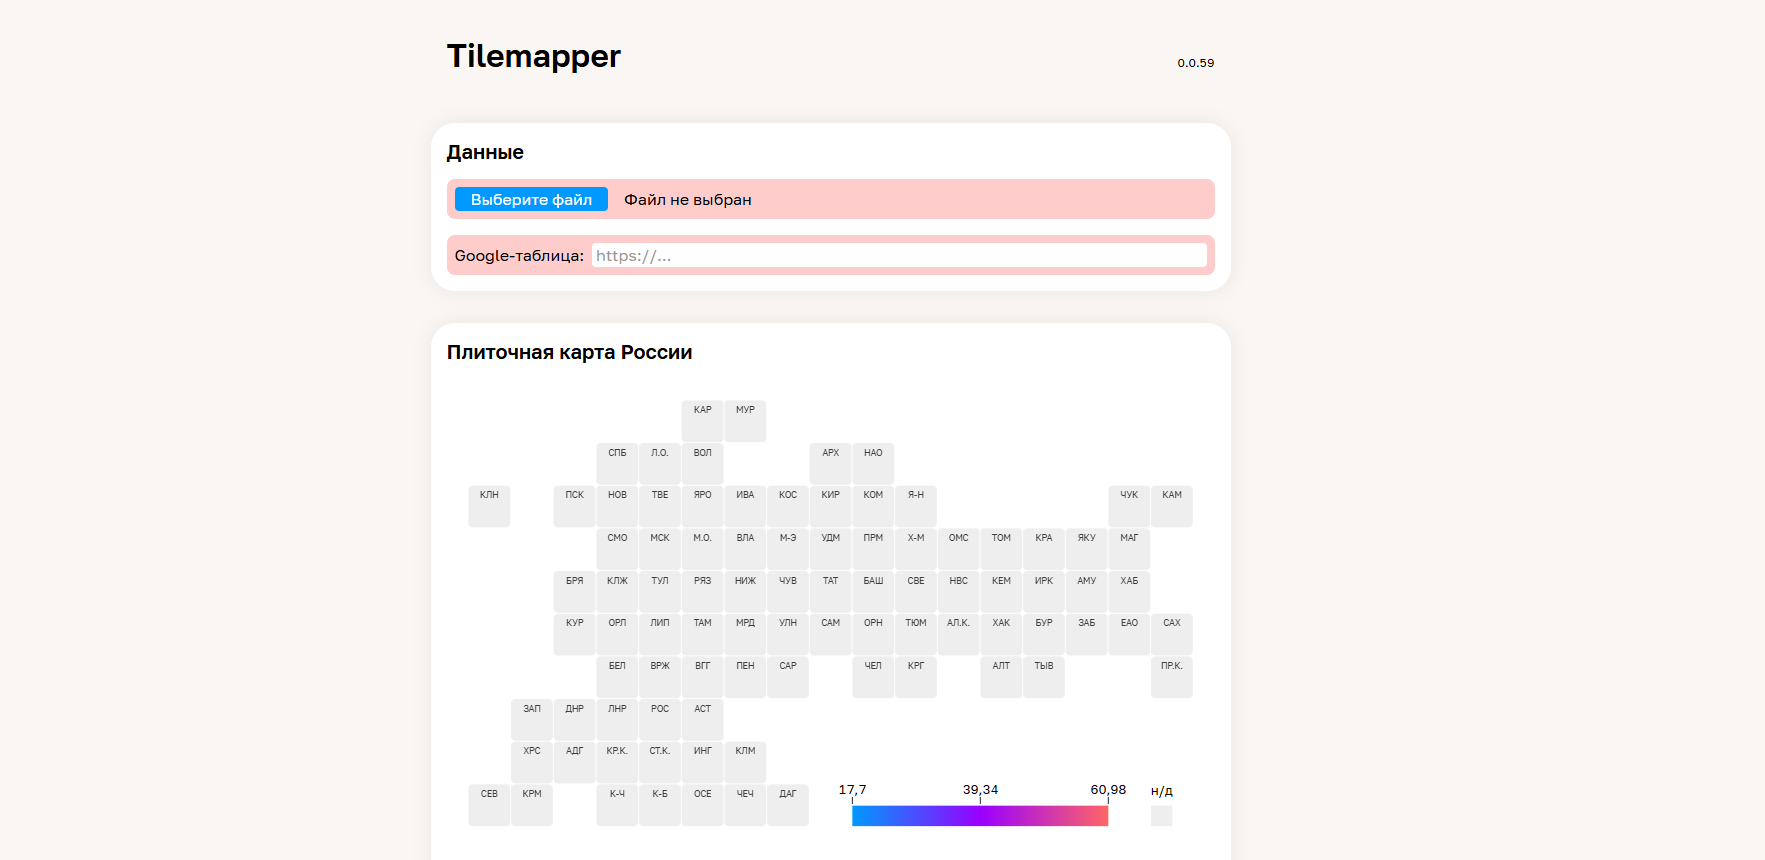Select the КЛН region tile

[x=489, y=506]
